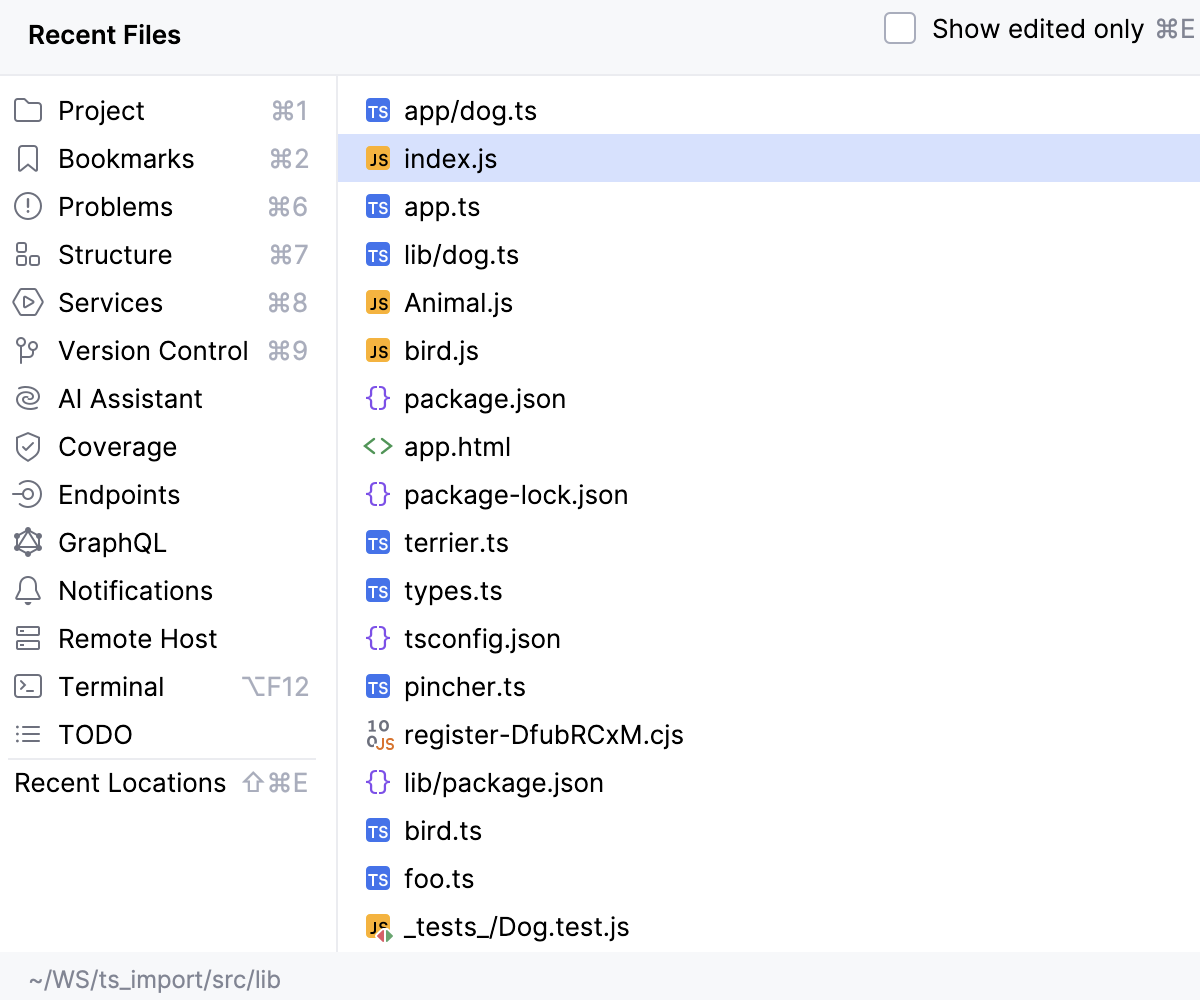Open the GraphQL tool window
The width and height of the screenshot is (1200, 1000).
[110, 542]
